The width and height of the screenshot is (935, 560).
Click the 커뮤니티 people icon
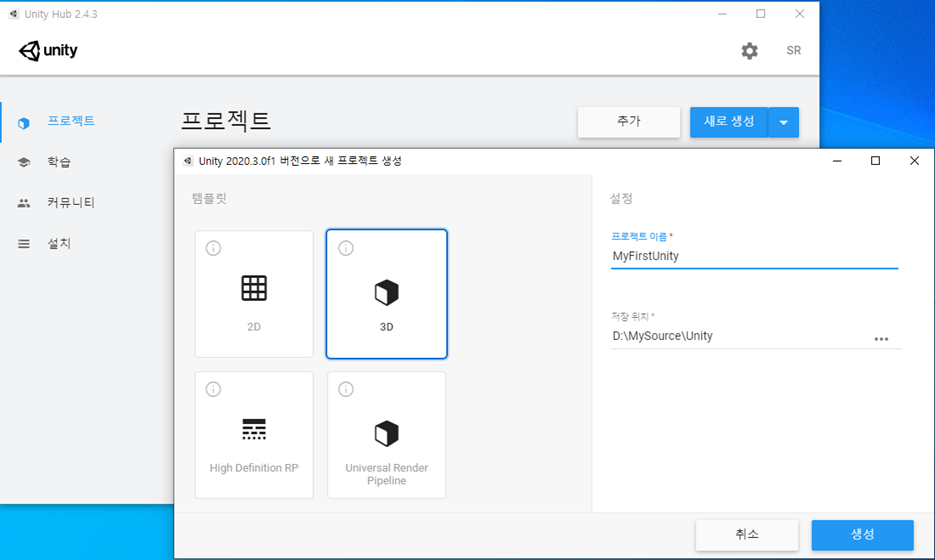pyautogui.click(x=24, y=203)
